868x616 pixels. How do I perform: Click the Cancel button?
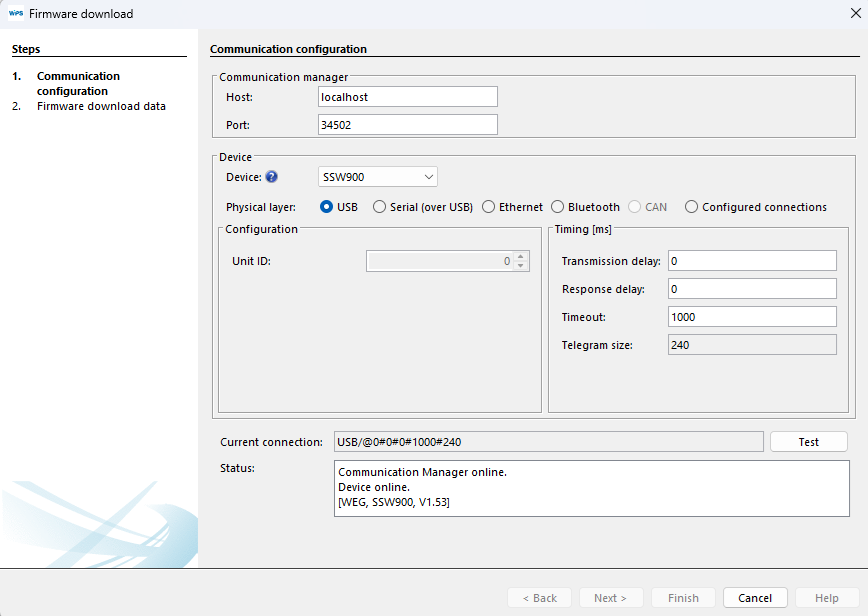click(x=755, y=598)
